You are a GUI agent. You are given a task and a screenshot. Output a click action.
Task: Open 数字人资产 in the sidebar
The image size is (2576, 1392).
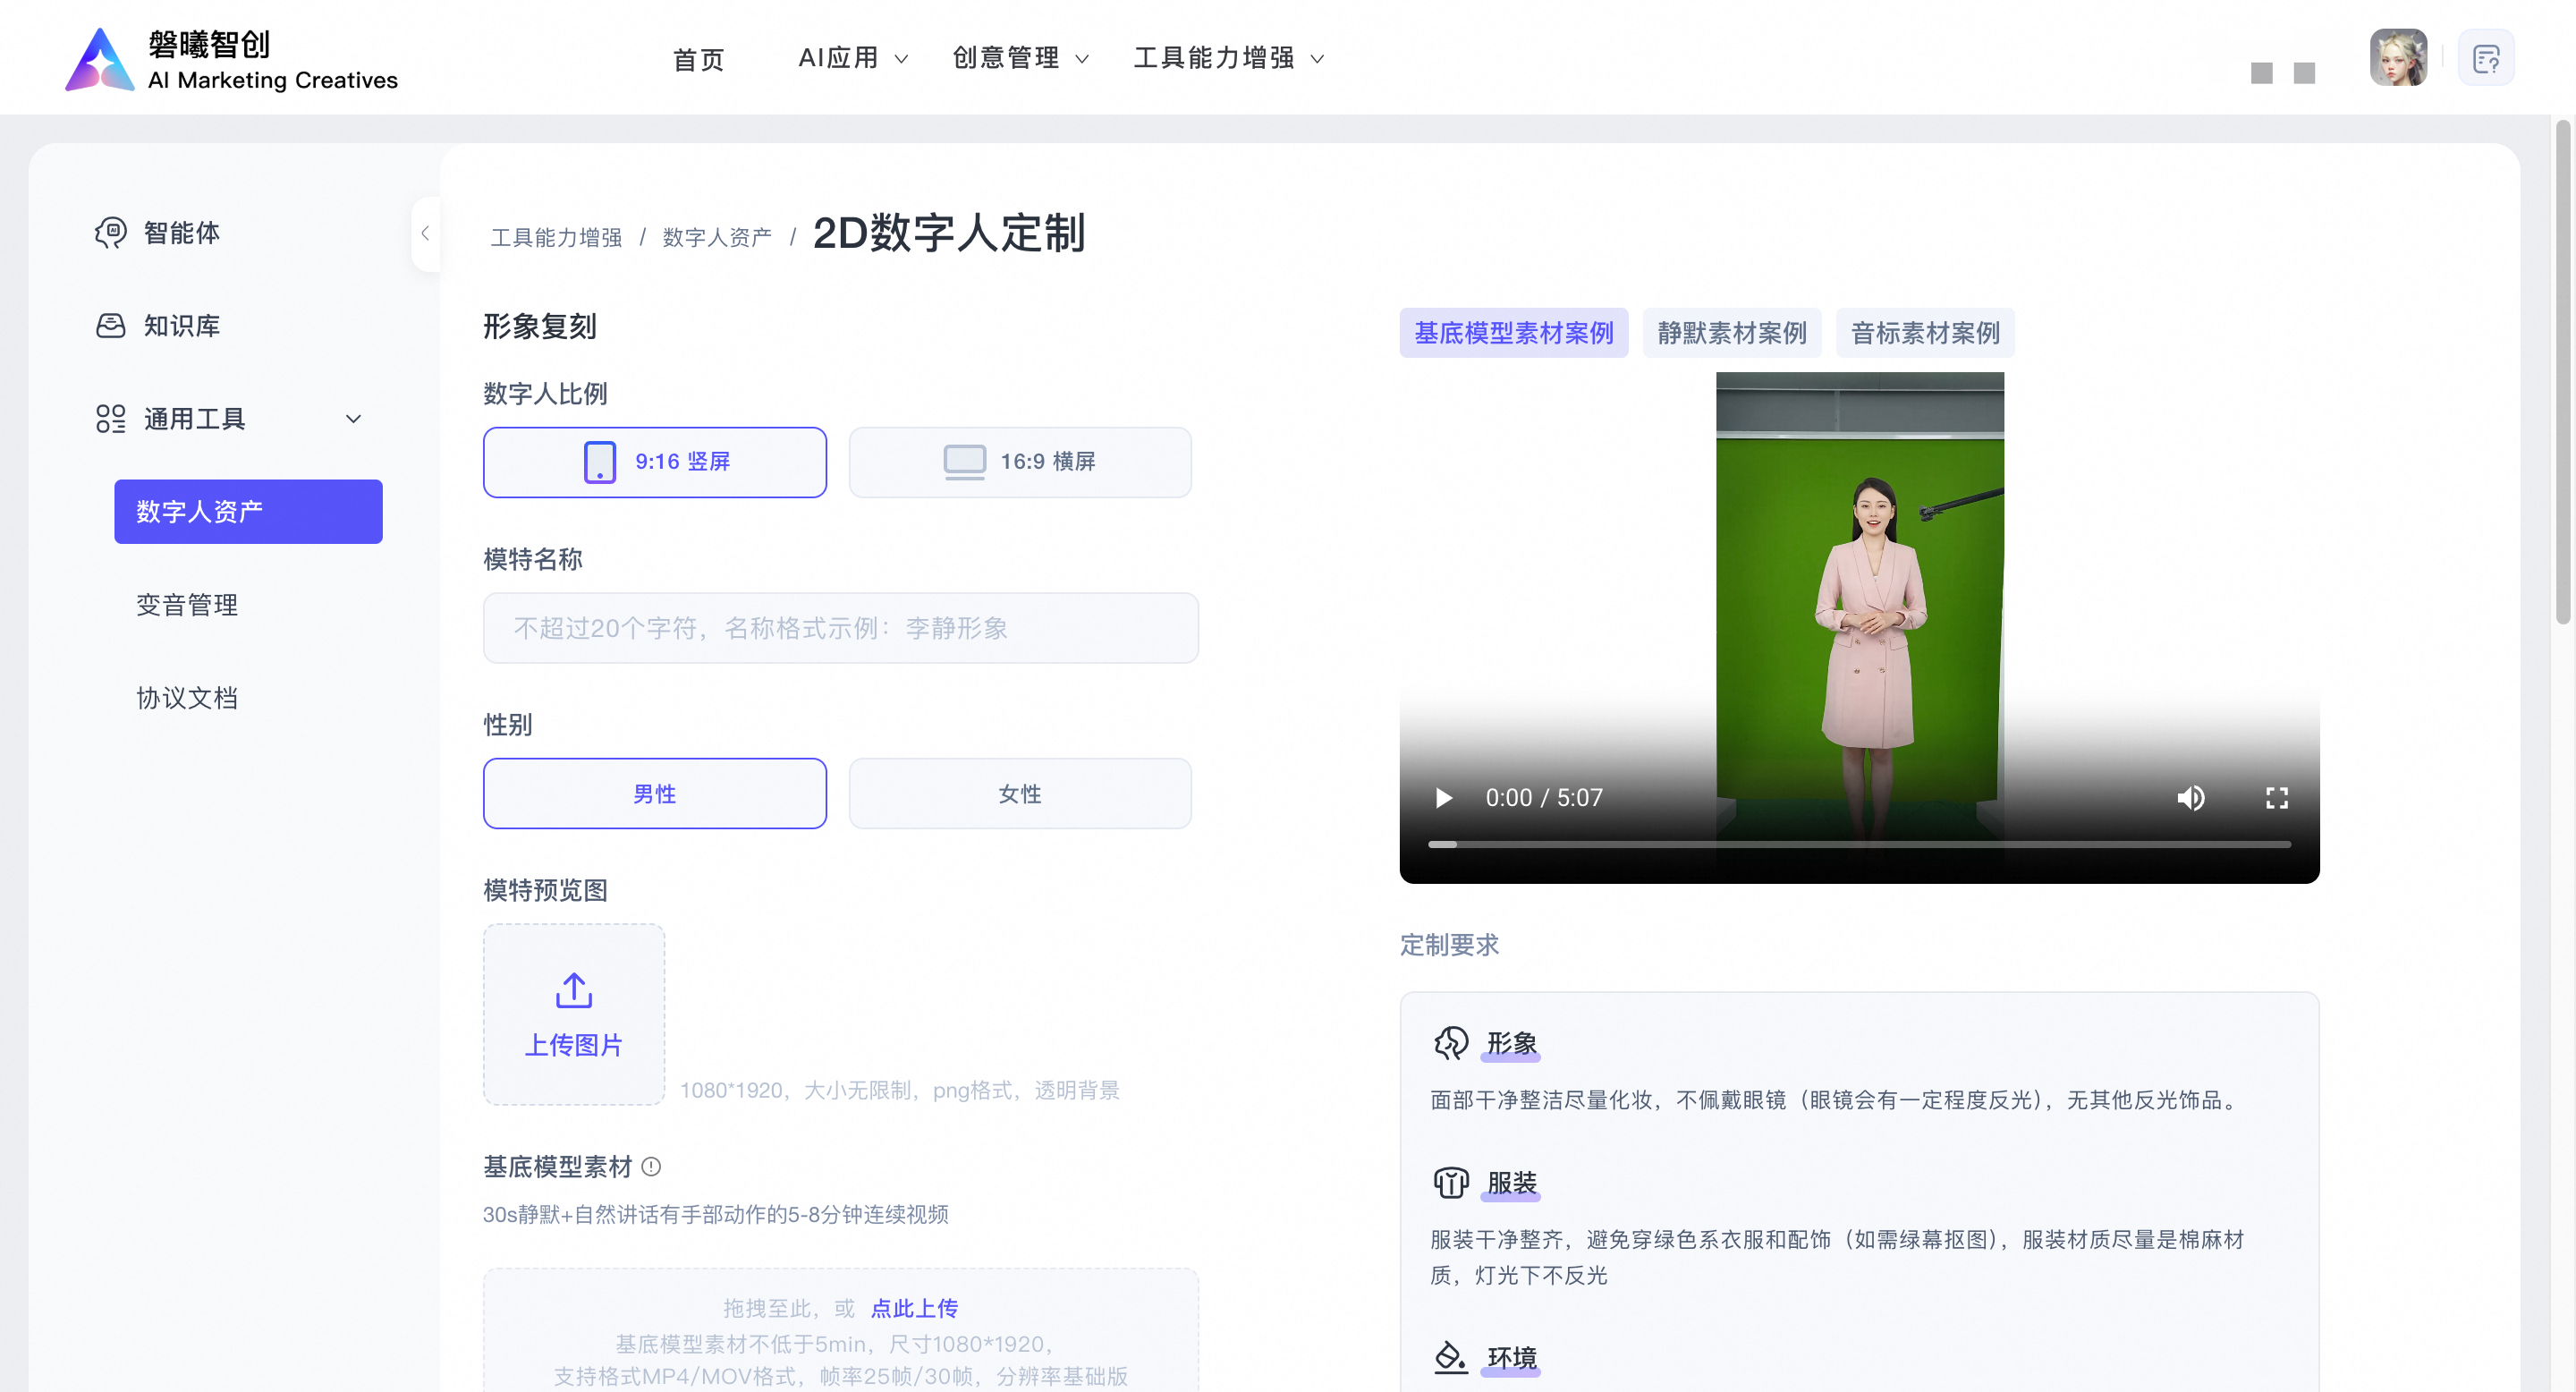tap(248, 512)
